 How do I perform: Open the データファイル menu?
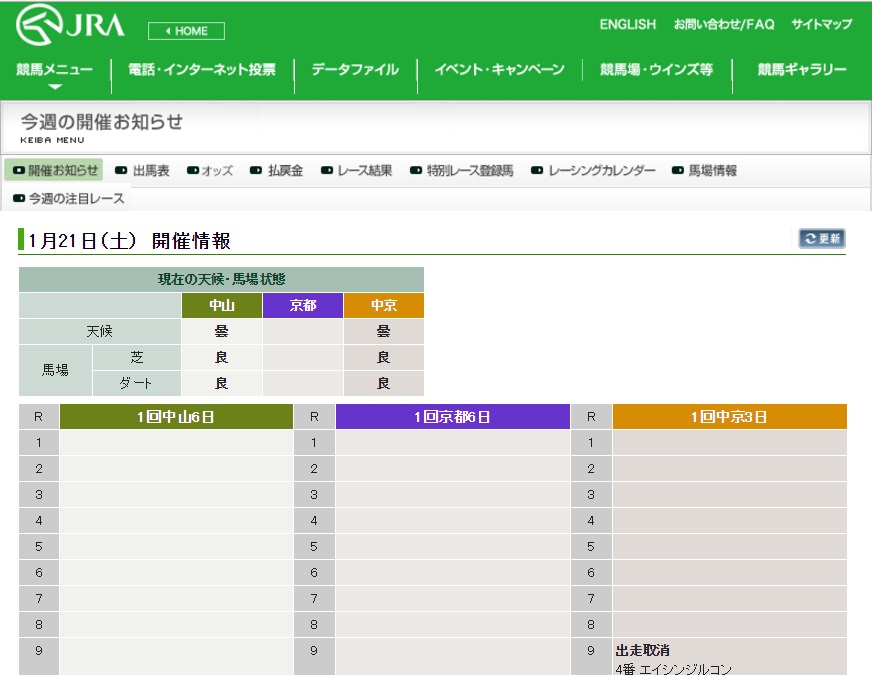point(355,70)
